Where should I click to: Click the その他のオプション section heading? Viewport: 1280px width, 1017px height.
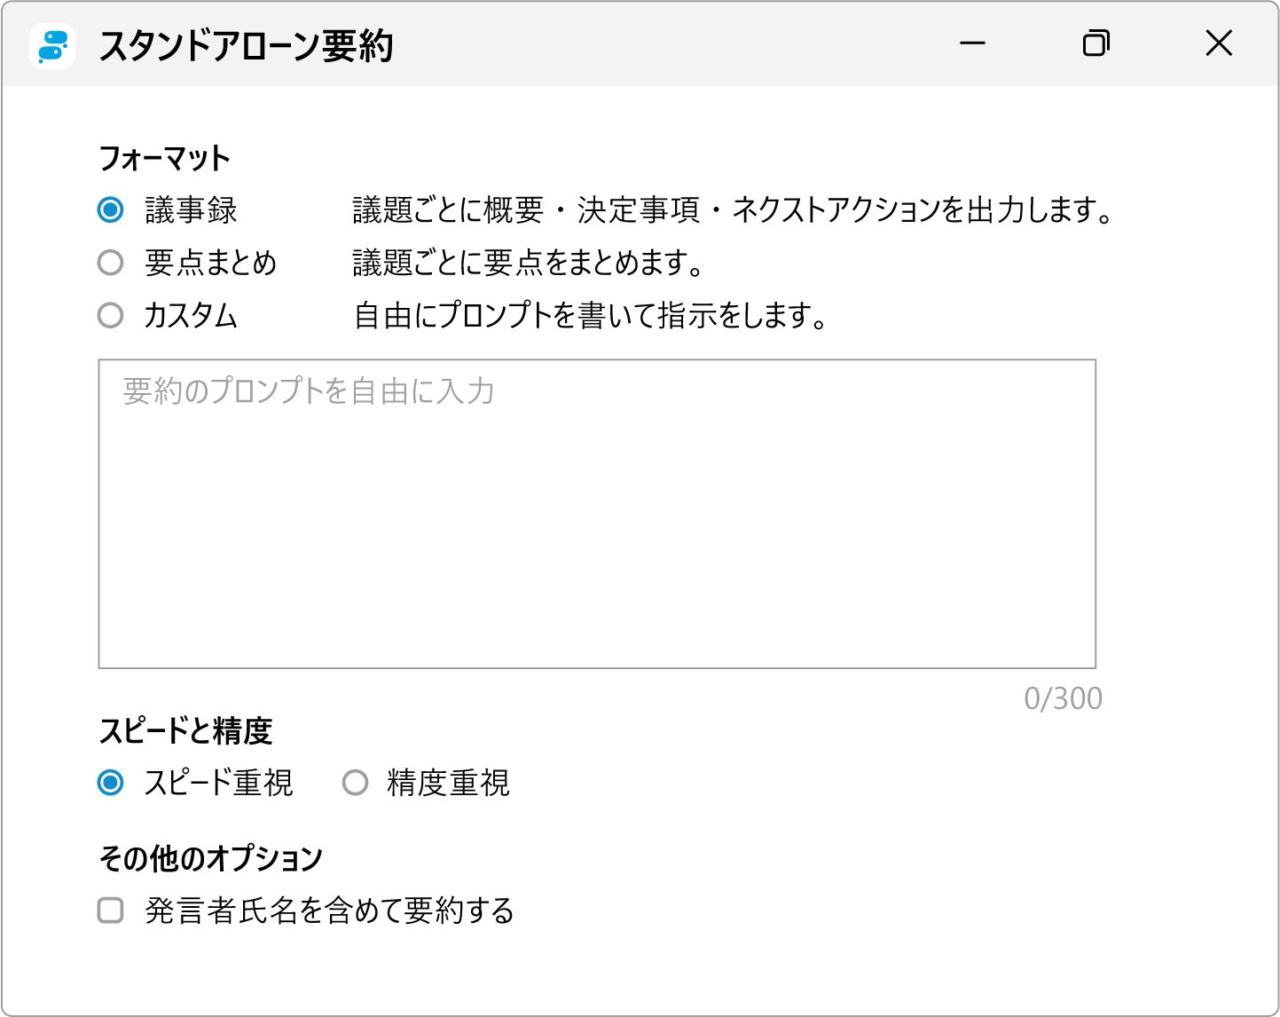[211, 858]
